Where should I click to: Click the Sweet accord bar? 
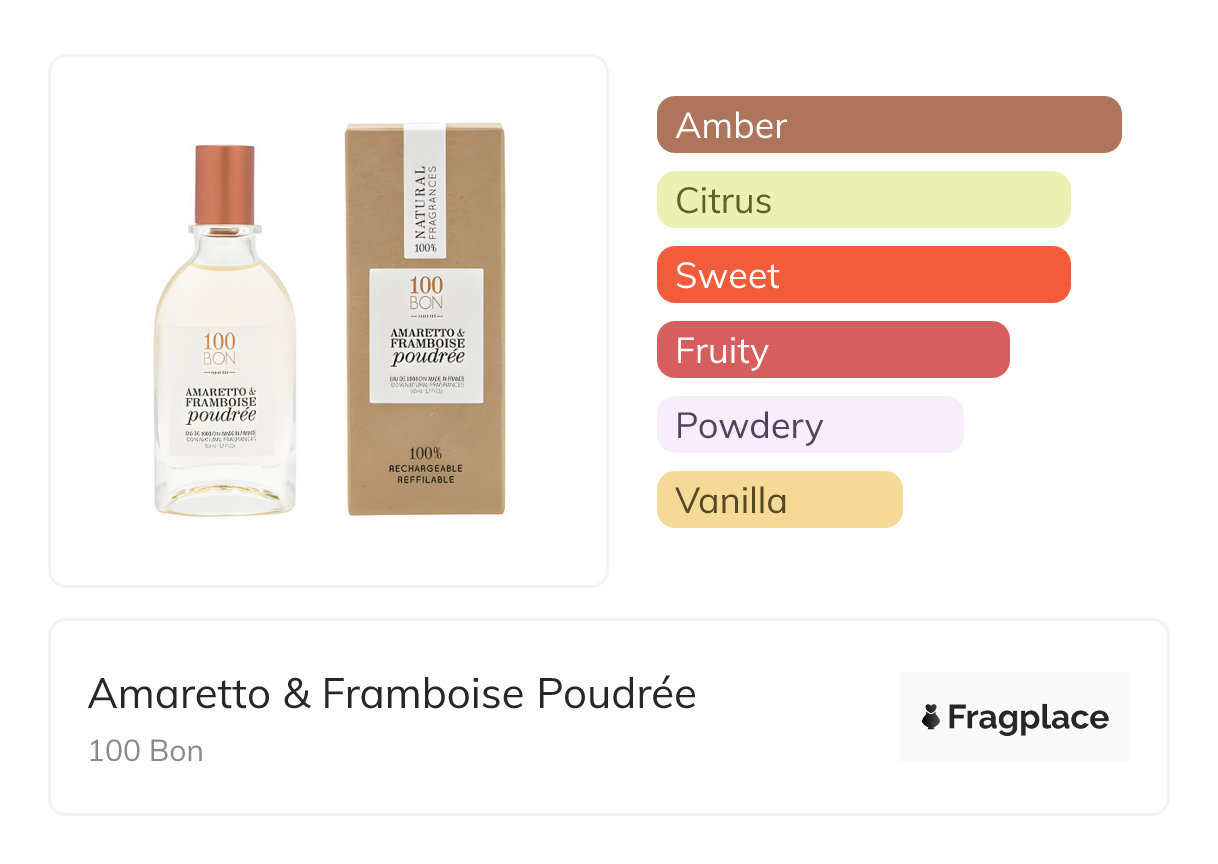pos(863,275)
